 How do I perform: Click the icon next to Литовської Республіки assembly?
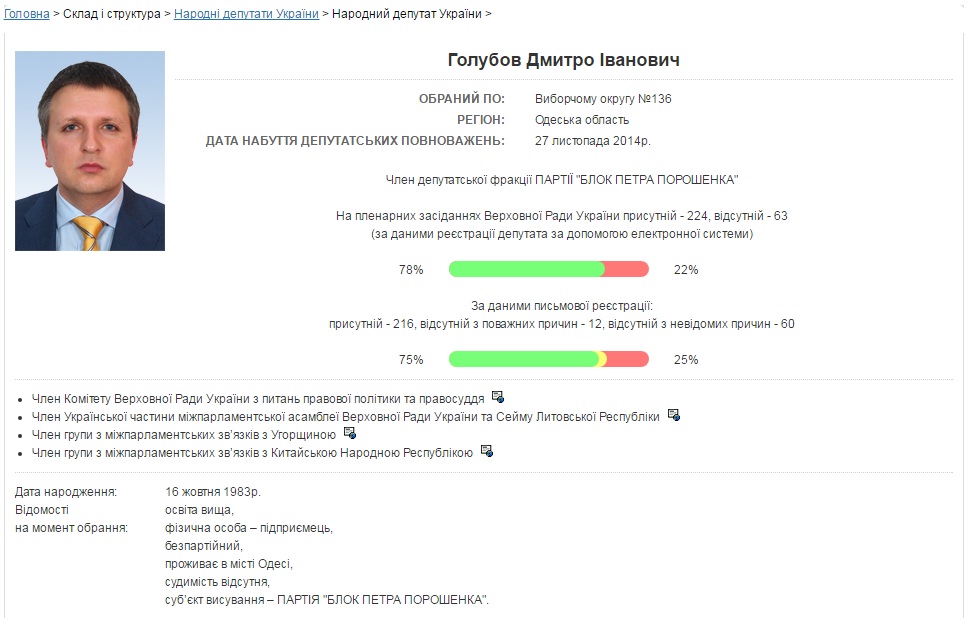click(673, 415)
